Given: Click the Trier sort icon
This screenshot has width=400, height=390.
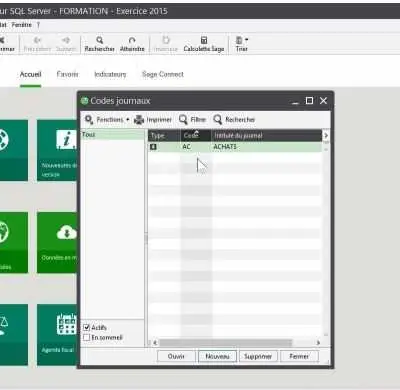Looking at the screenshot, I should [239, 40].
